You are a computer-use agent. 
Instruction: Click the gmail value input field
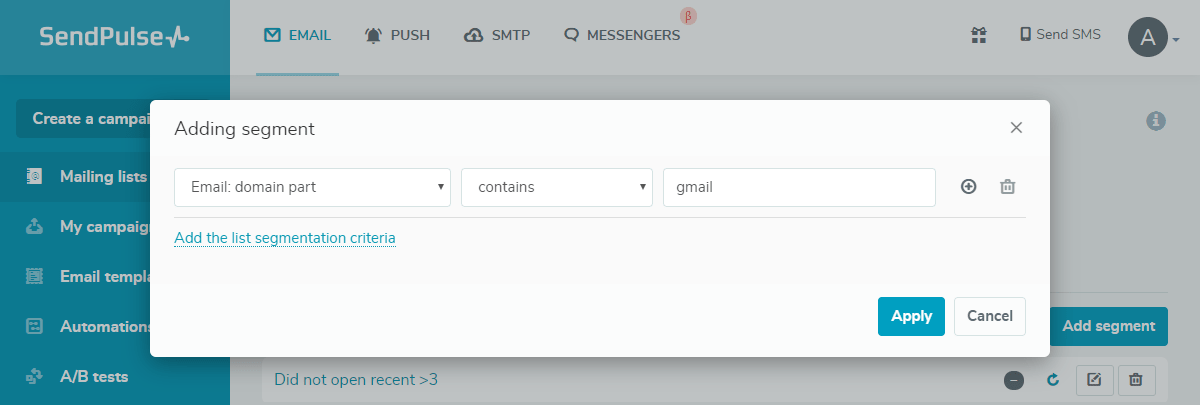coord(799,187)
